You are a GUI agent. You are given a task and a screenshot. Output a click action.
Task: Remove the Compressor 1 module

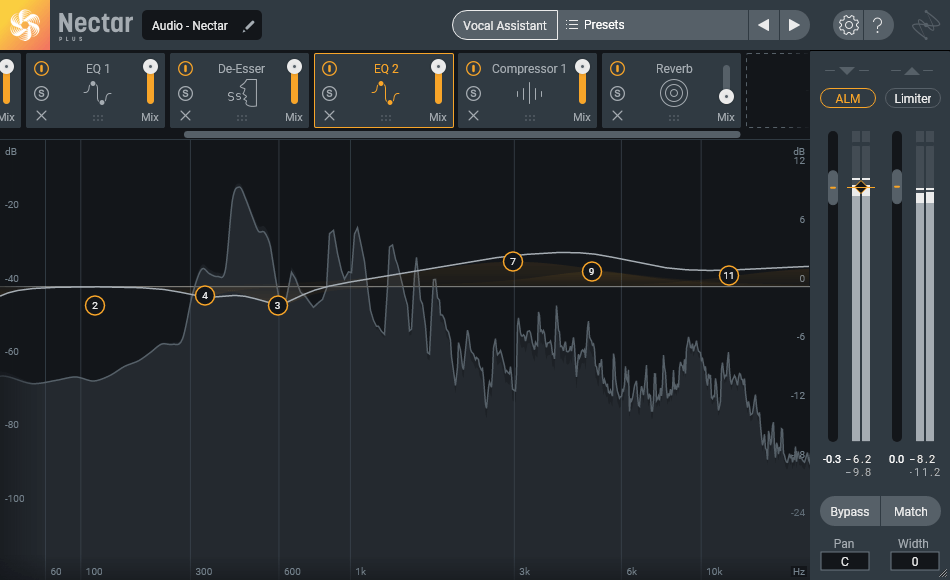[x=474, y=116]
